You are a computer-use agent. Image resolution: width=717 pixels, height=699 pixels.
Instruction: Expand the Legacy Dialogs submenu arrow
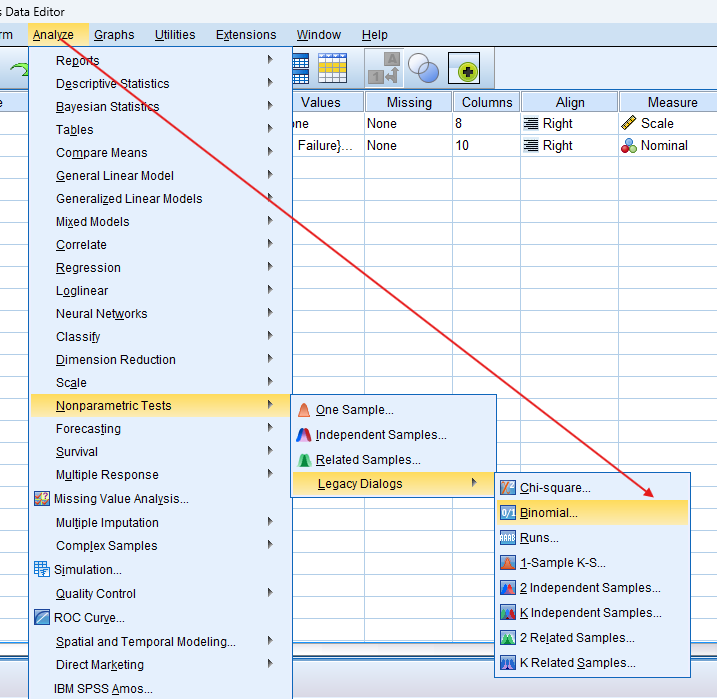474,484
